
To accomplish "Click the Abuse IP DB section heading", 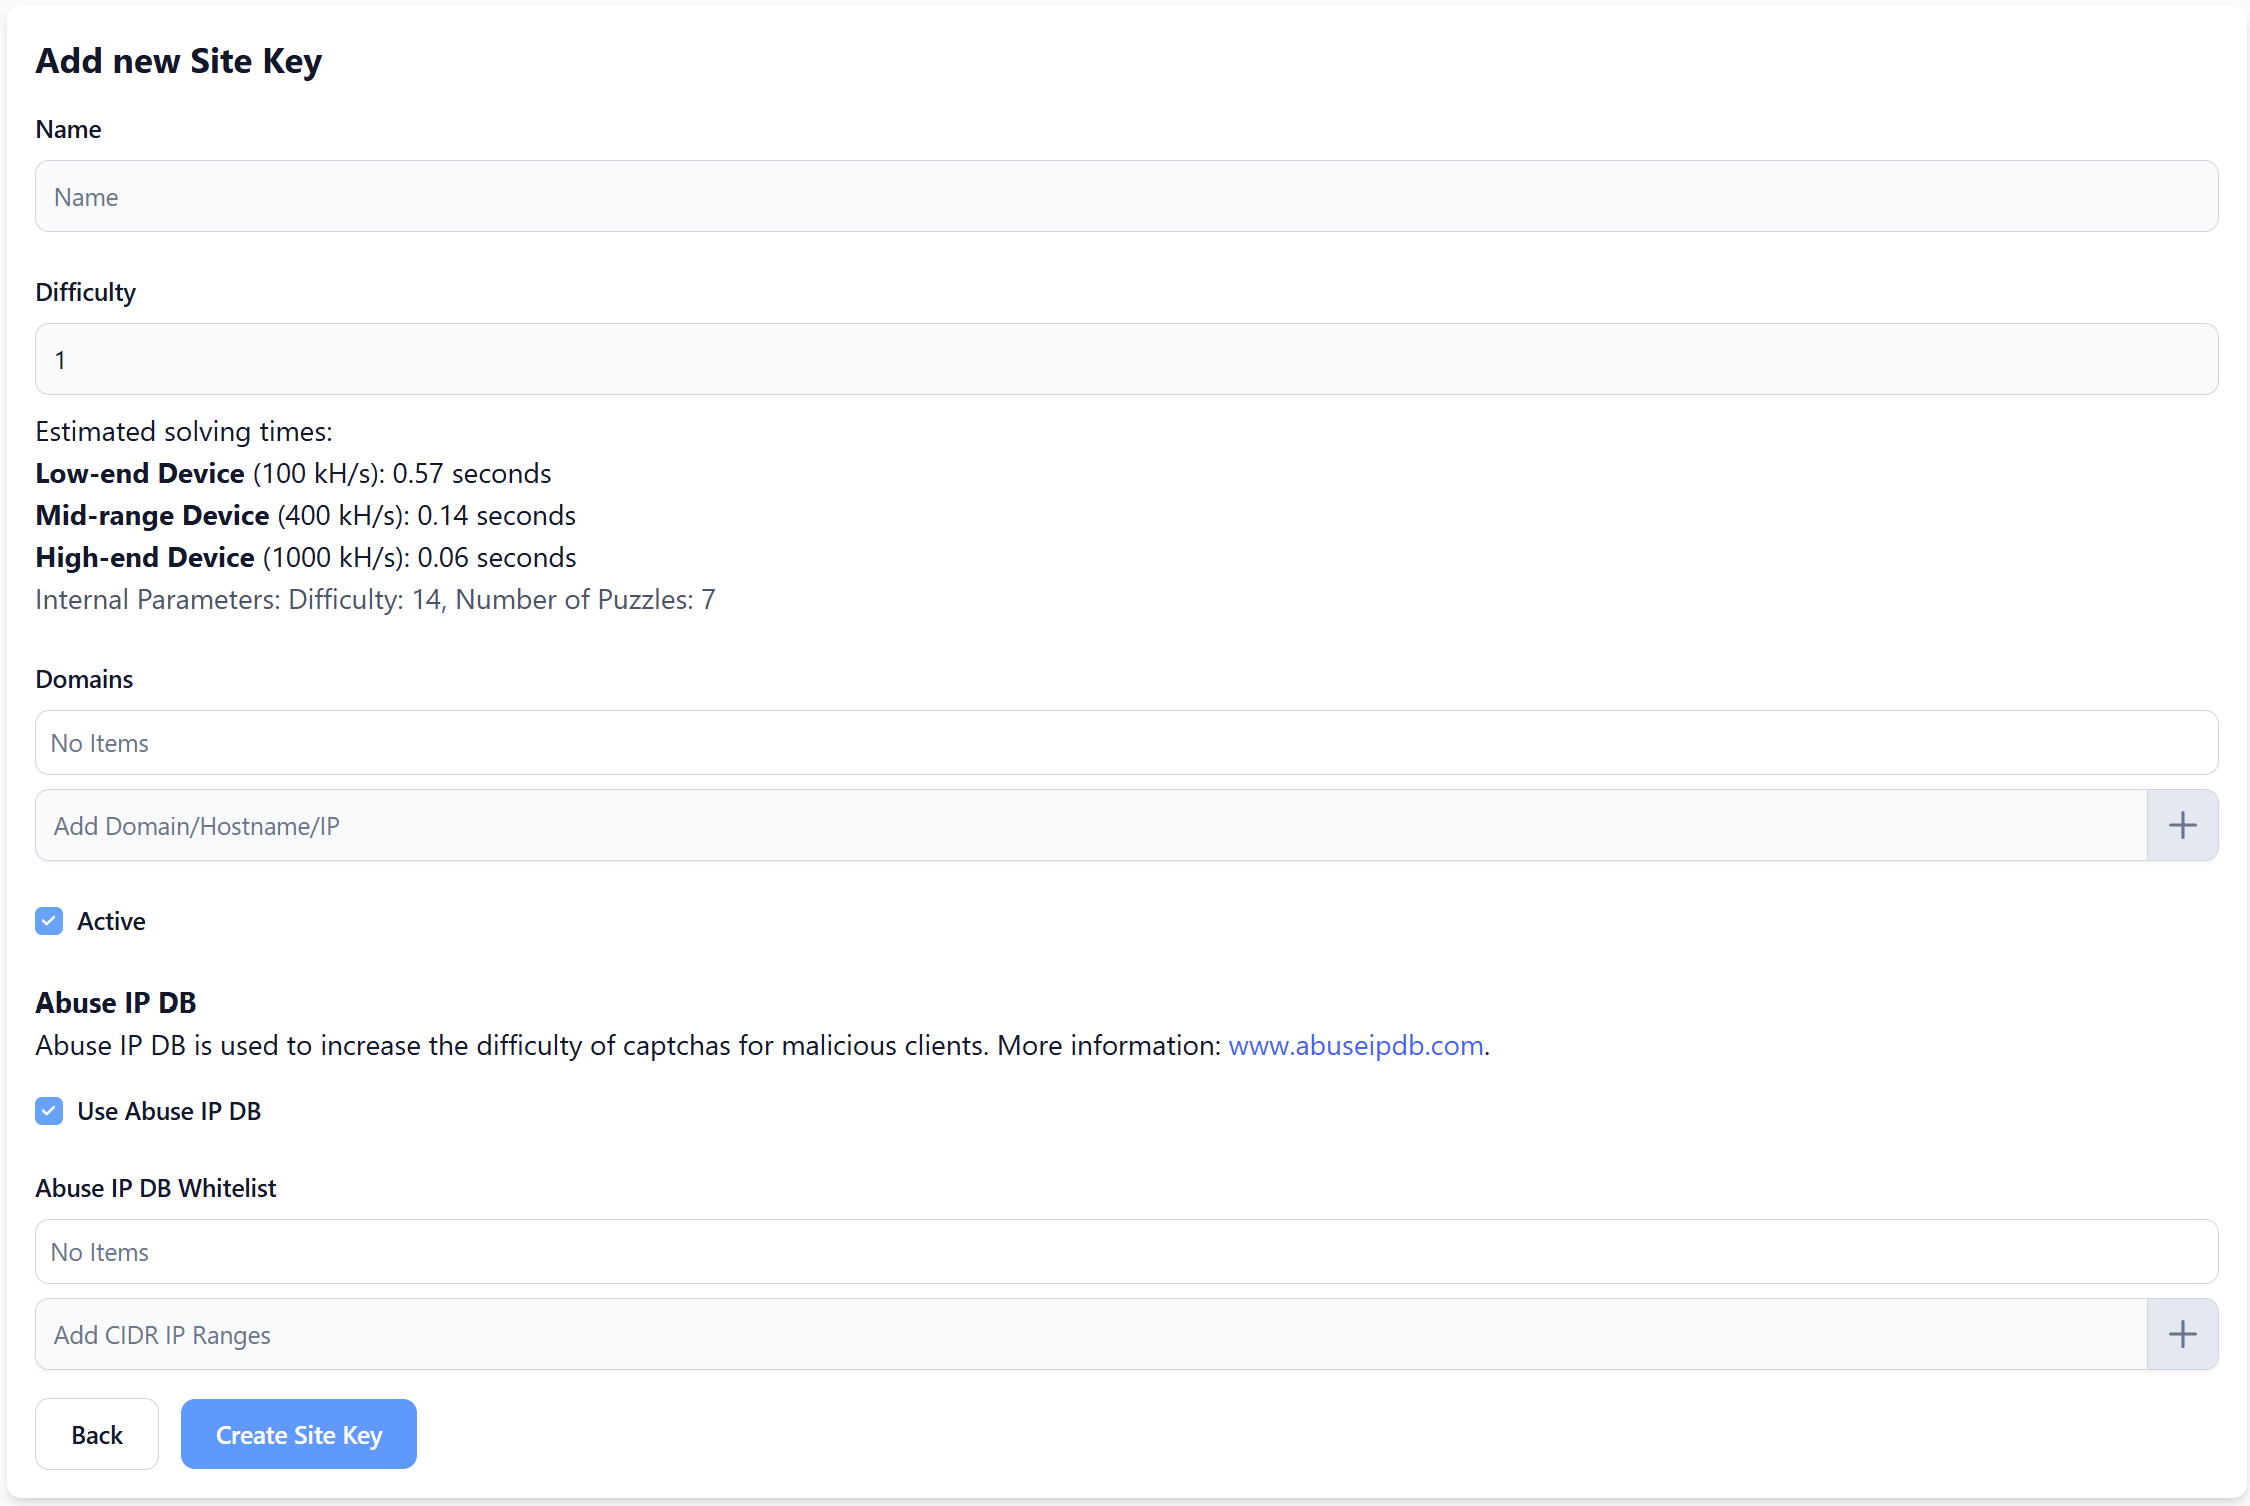I will pyautogui.click(x=115, y=1002).
